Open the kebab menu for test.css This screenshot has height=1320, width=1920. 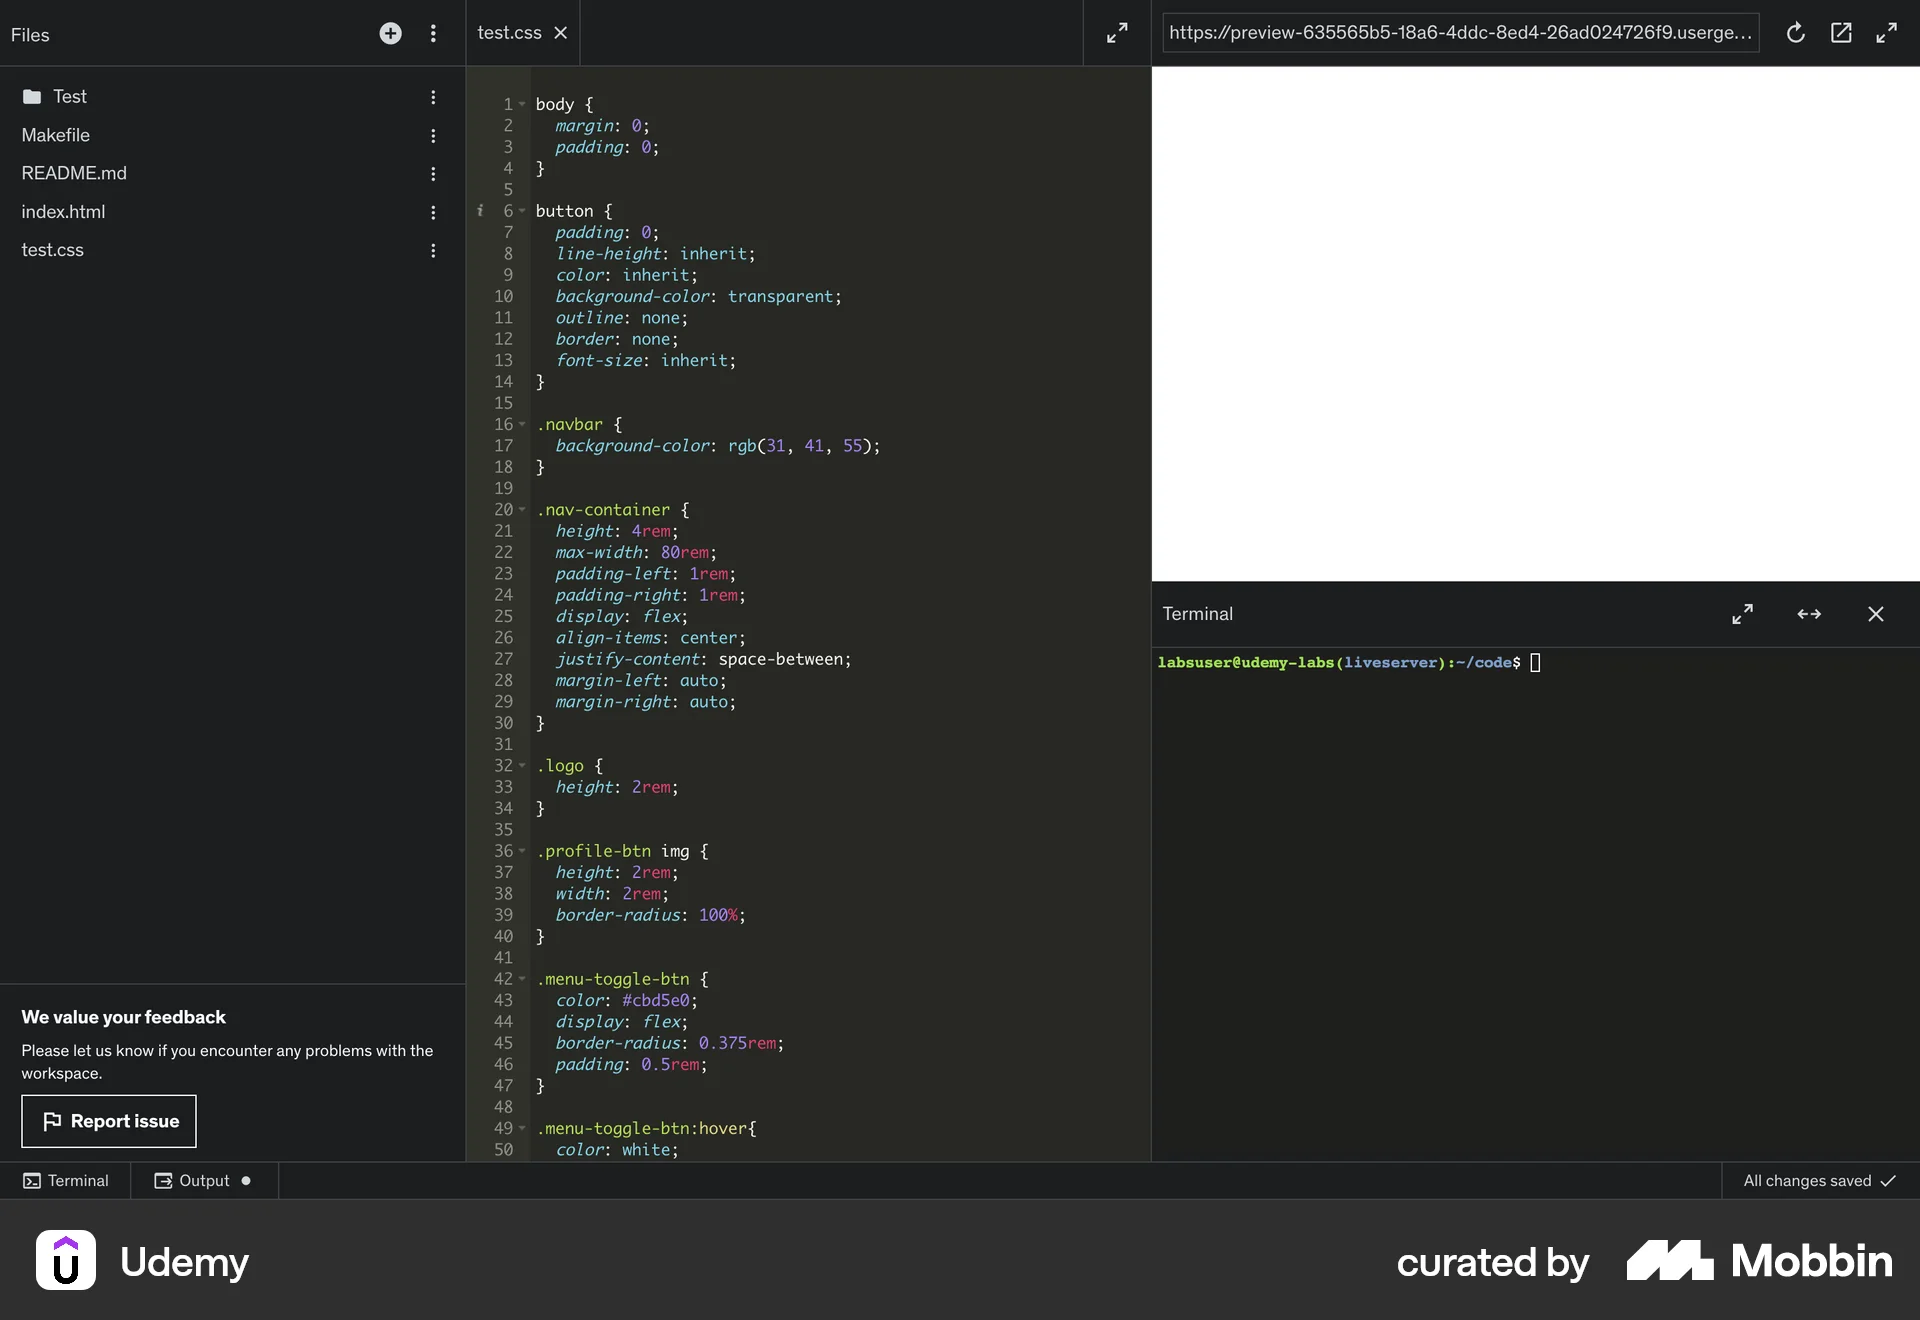(433, 251)
